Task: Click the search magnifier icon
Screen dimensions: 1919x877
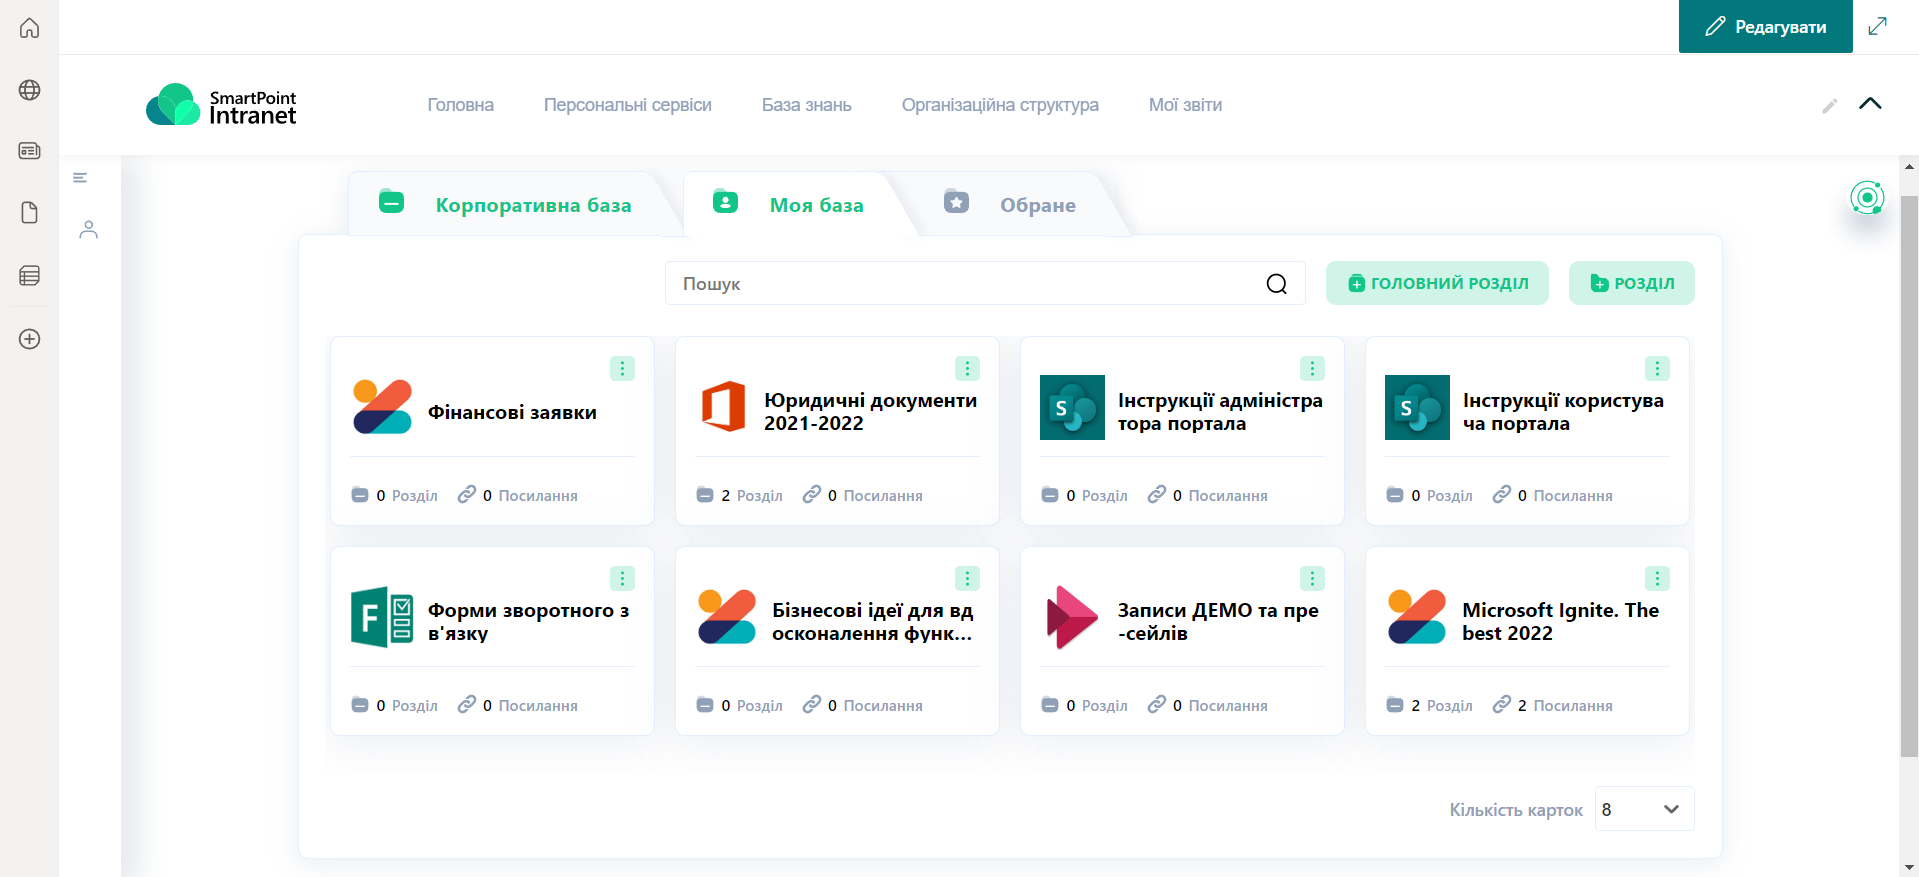Action: [1276, 284]
